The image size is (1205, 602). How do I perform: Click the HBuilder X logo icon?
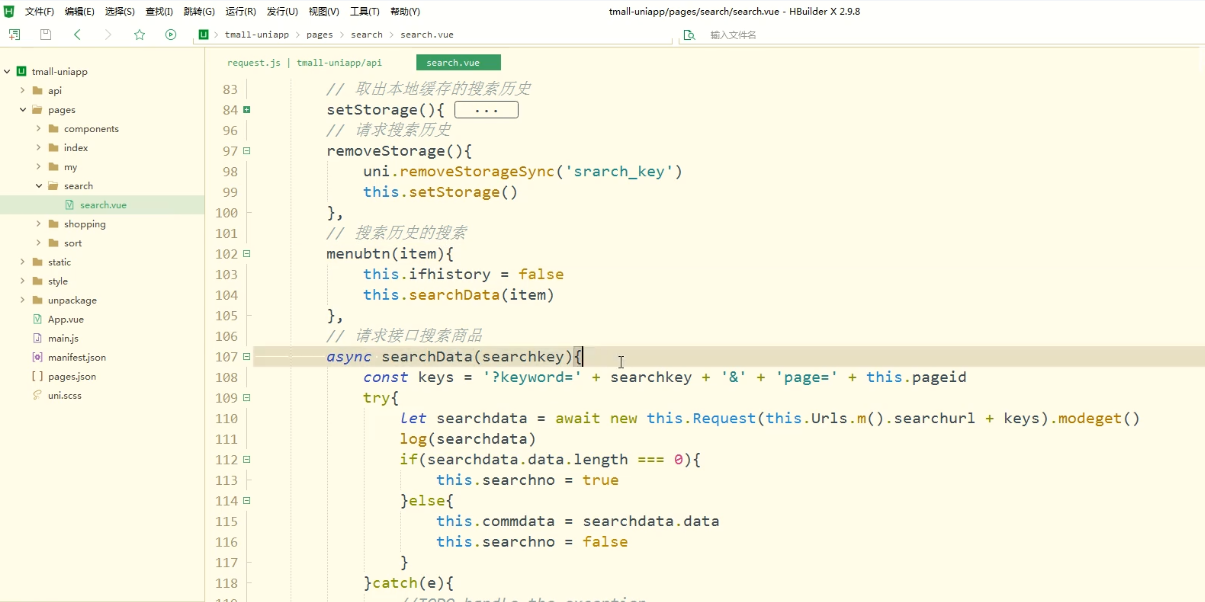[8, 11]
